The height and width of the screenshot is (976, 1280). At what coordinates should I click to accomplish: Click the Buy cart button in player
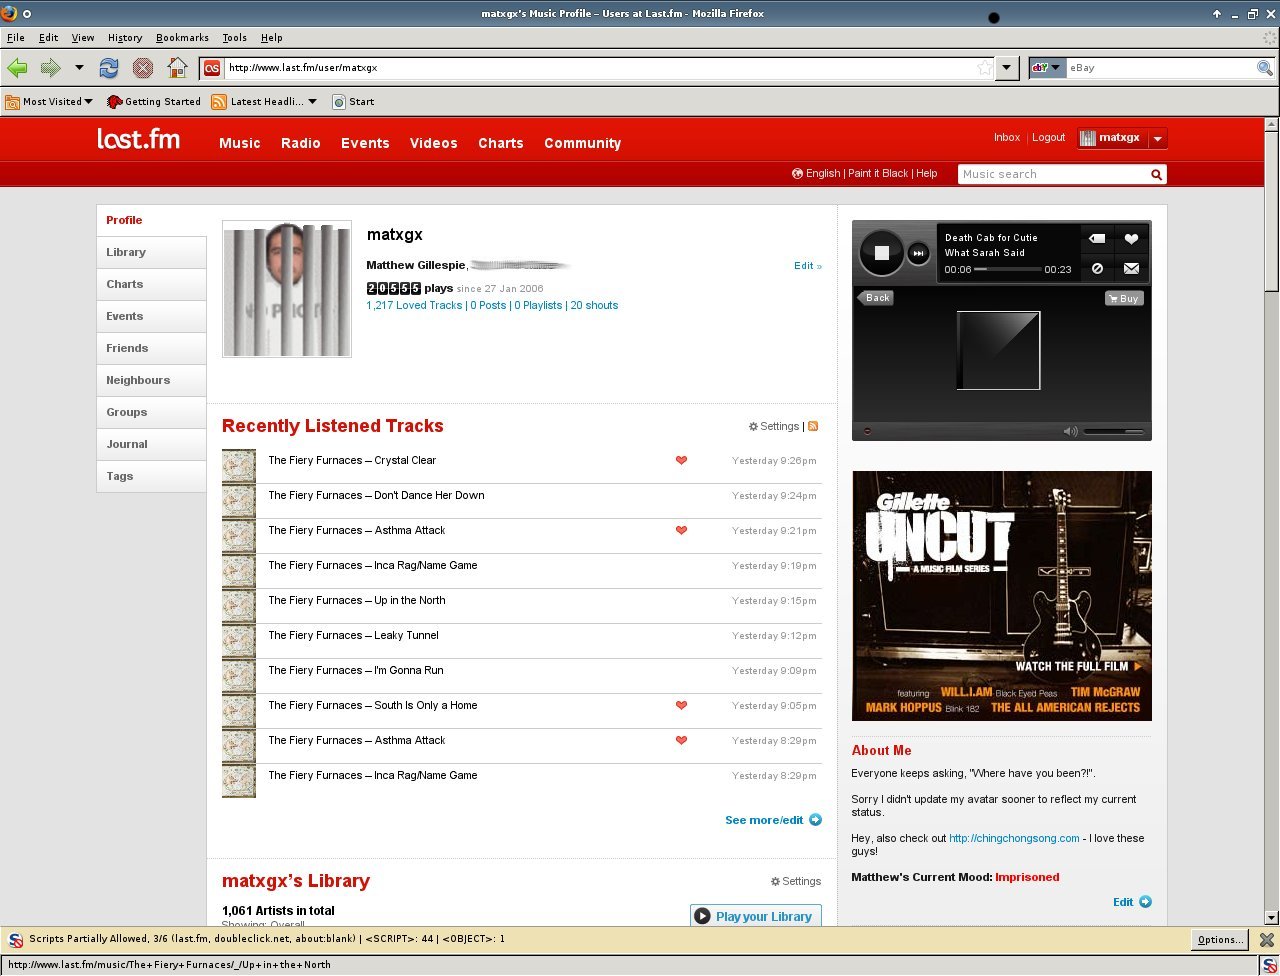click(1124, 298)
